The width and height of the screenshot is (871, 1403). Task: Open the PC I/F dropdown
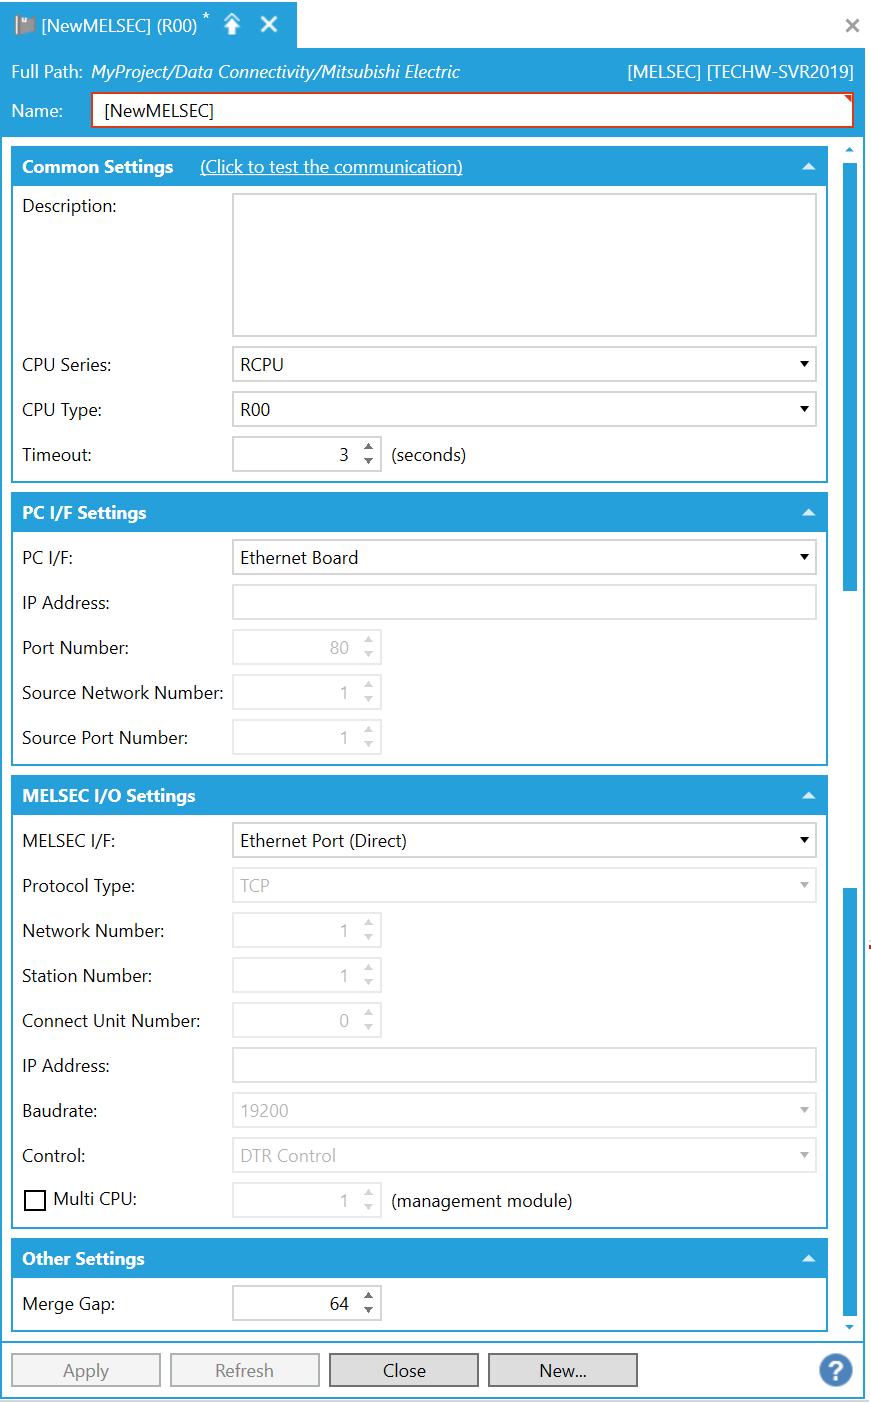(524, 557)
